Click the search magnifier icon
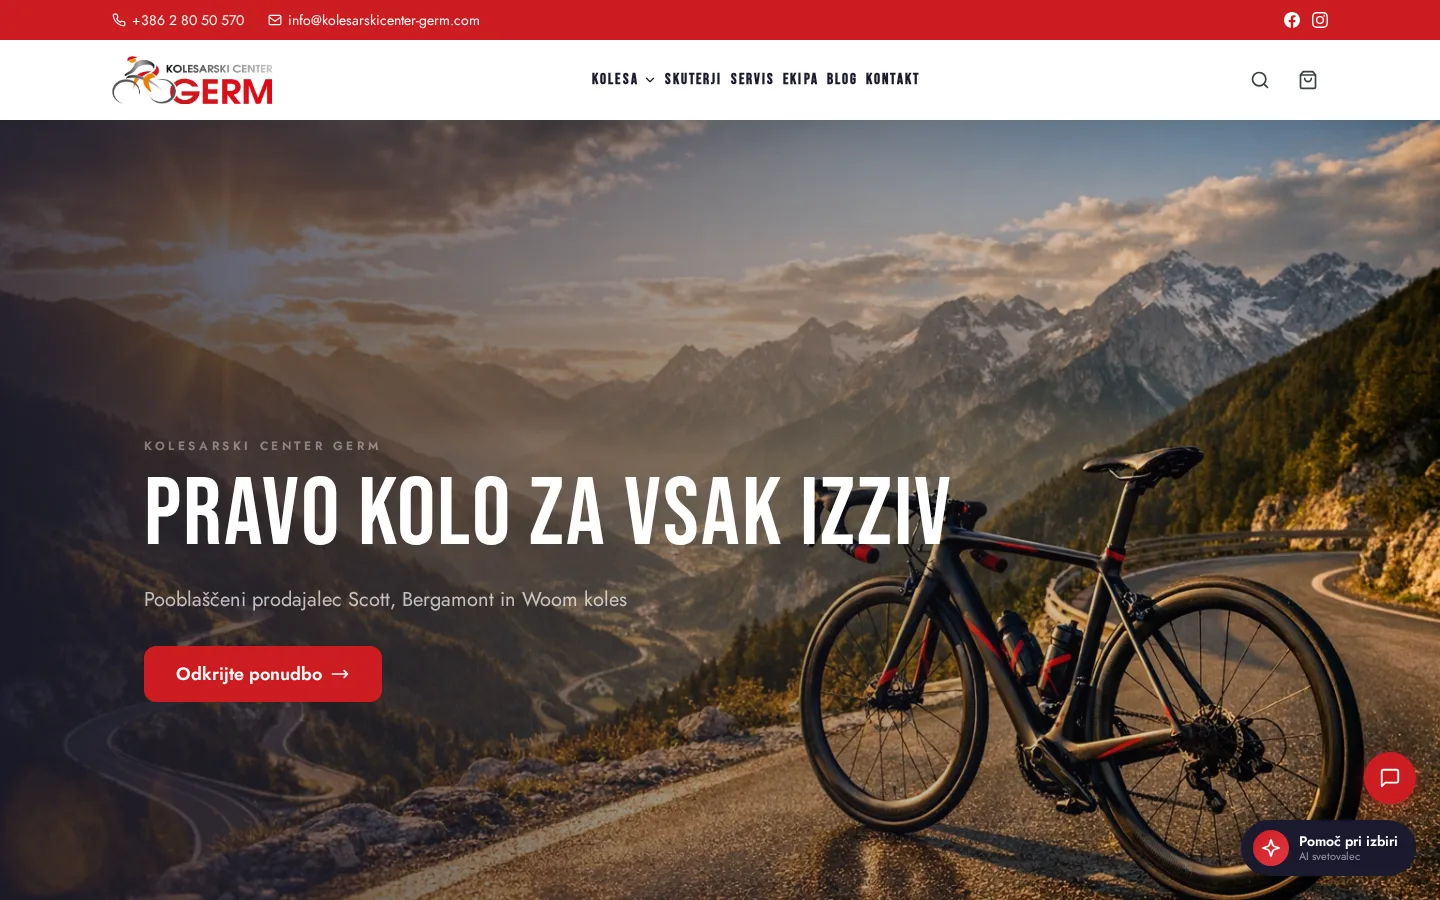The height and width of the screenshot is (900, 1440). click(x=1260, y=80)
